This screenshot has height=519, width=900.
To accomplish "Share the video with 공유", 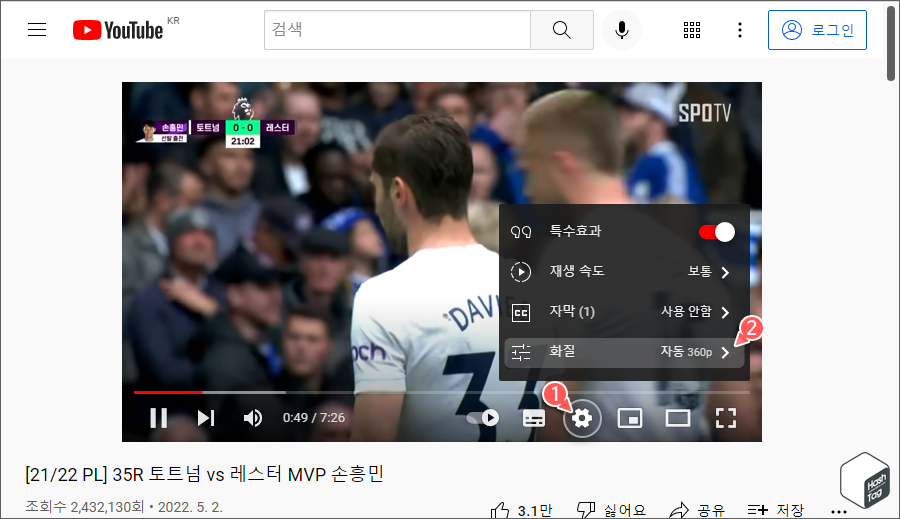I will click(x=697, y=510).
